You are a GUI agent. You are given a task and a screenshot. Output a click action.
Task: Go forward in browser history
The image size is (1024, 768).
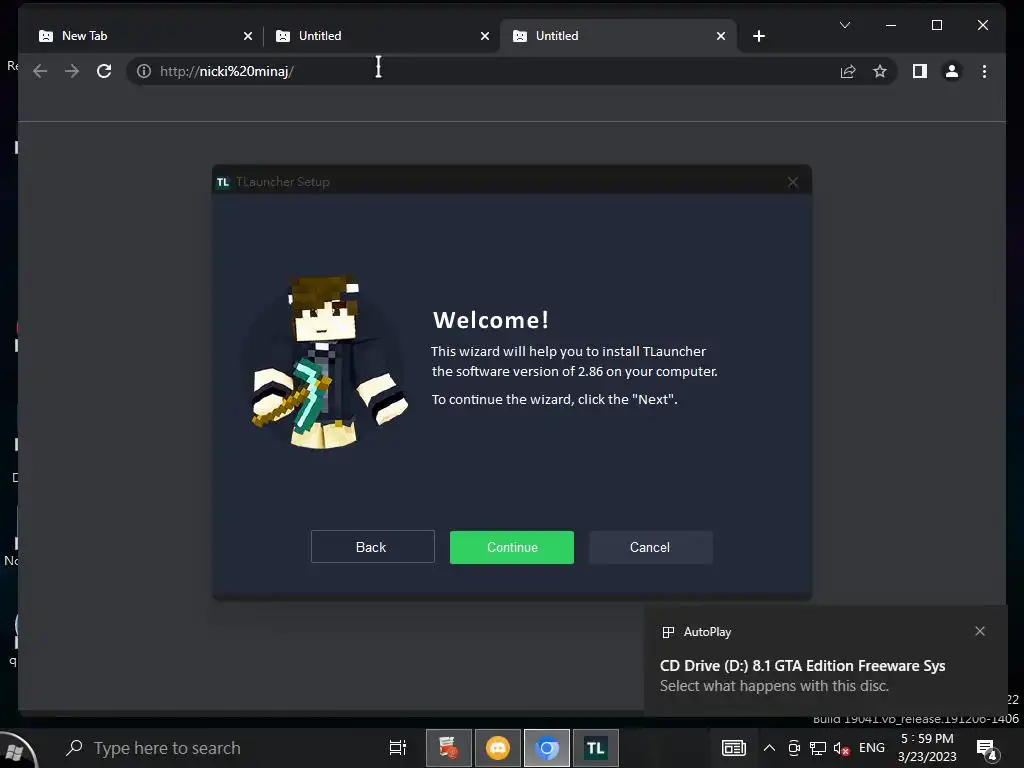click(72, 71)
